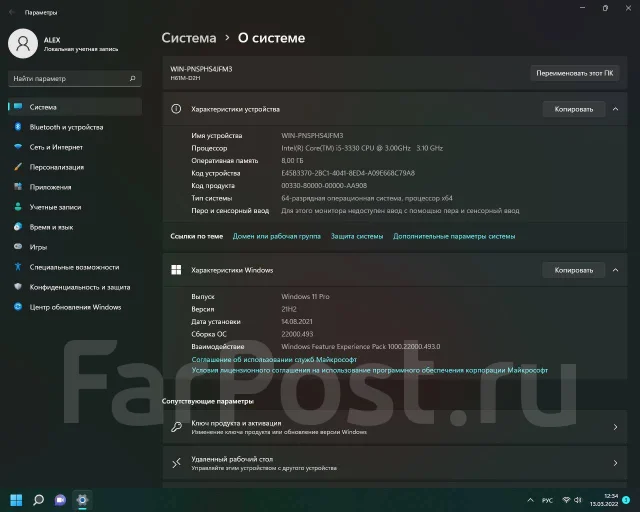640x512 pixels.
Task: Click the network icon in system tray
Action: click(x=566, y=500)
